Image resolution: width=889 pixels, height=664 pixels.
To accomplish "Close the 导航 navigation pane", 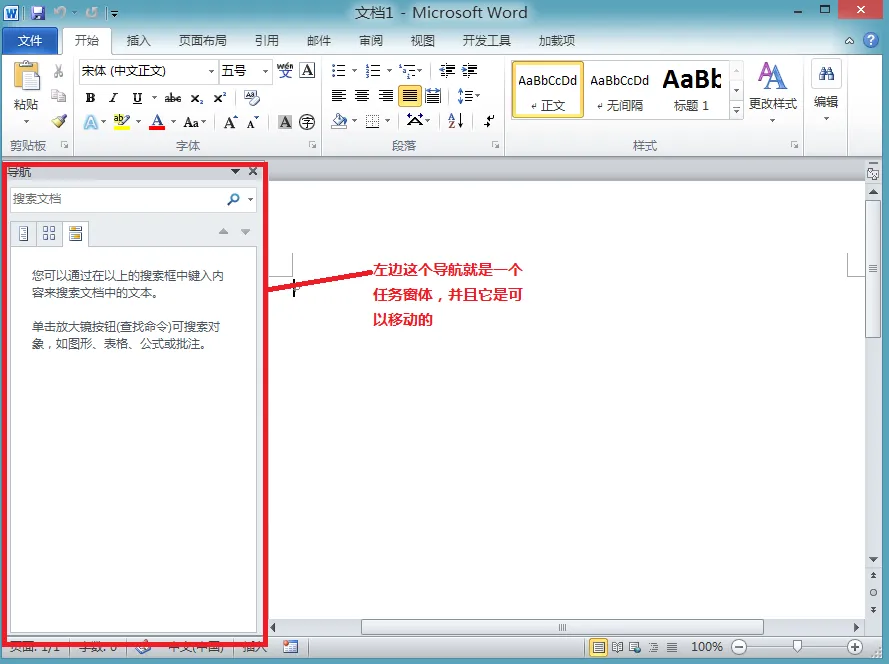I will click(253, 171).
